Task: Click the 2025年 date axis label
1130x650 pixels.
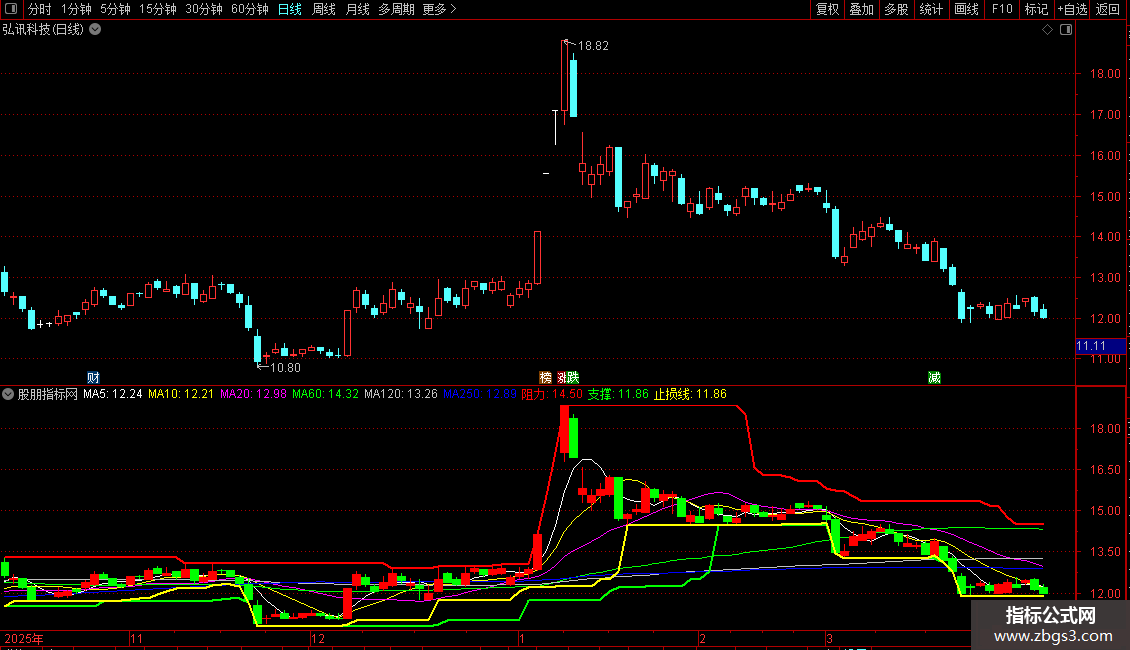Action: coord(24,638)
